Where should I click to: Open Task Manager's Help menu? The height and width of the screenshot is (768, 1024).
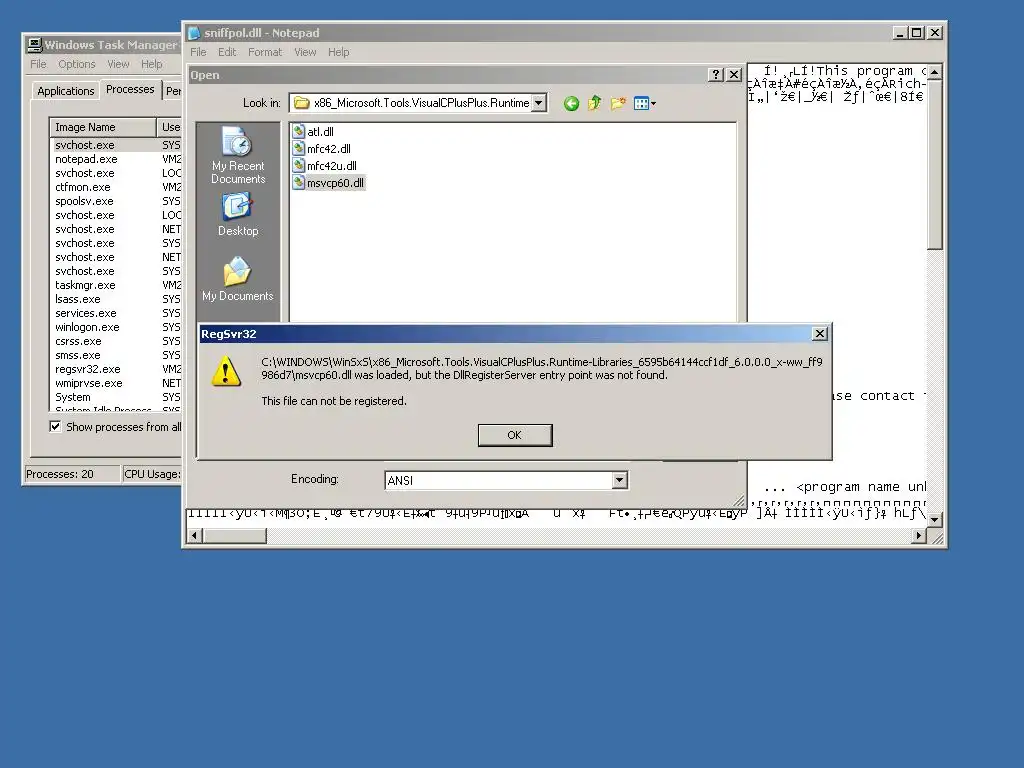click(x=152, y=64)
